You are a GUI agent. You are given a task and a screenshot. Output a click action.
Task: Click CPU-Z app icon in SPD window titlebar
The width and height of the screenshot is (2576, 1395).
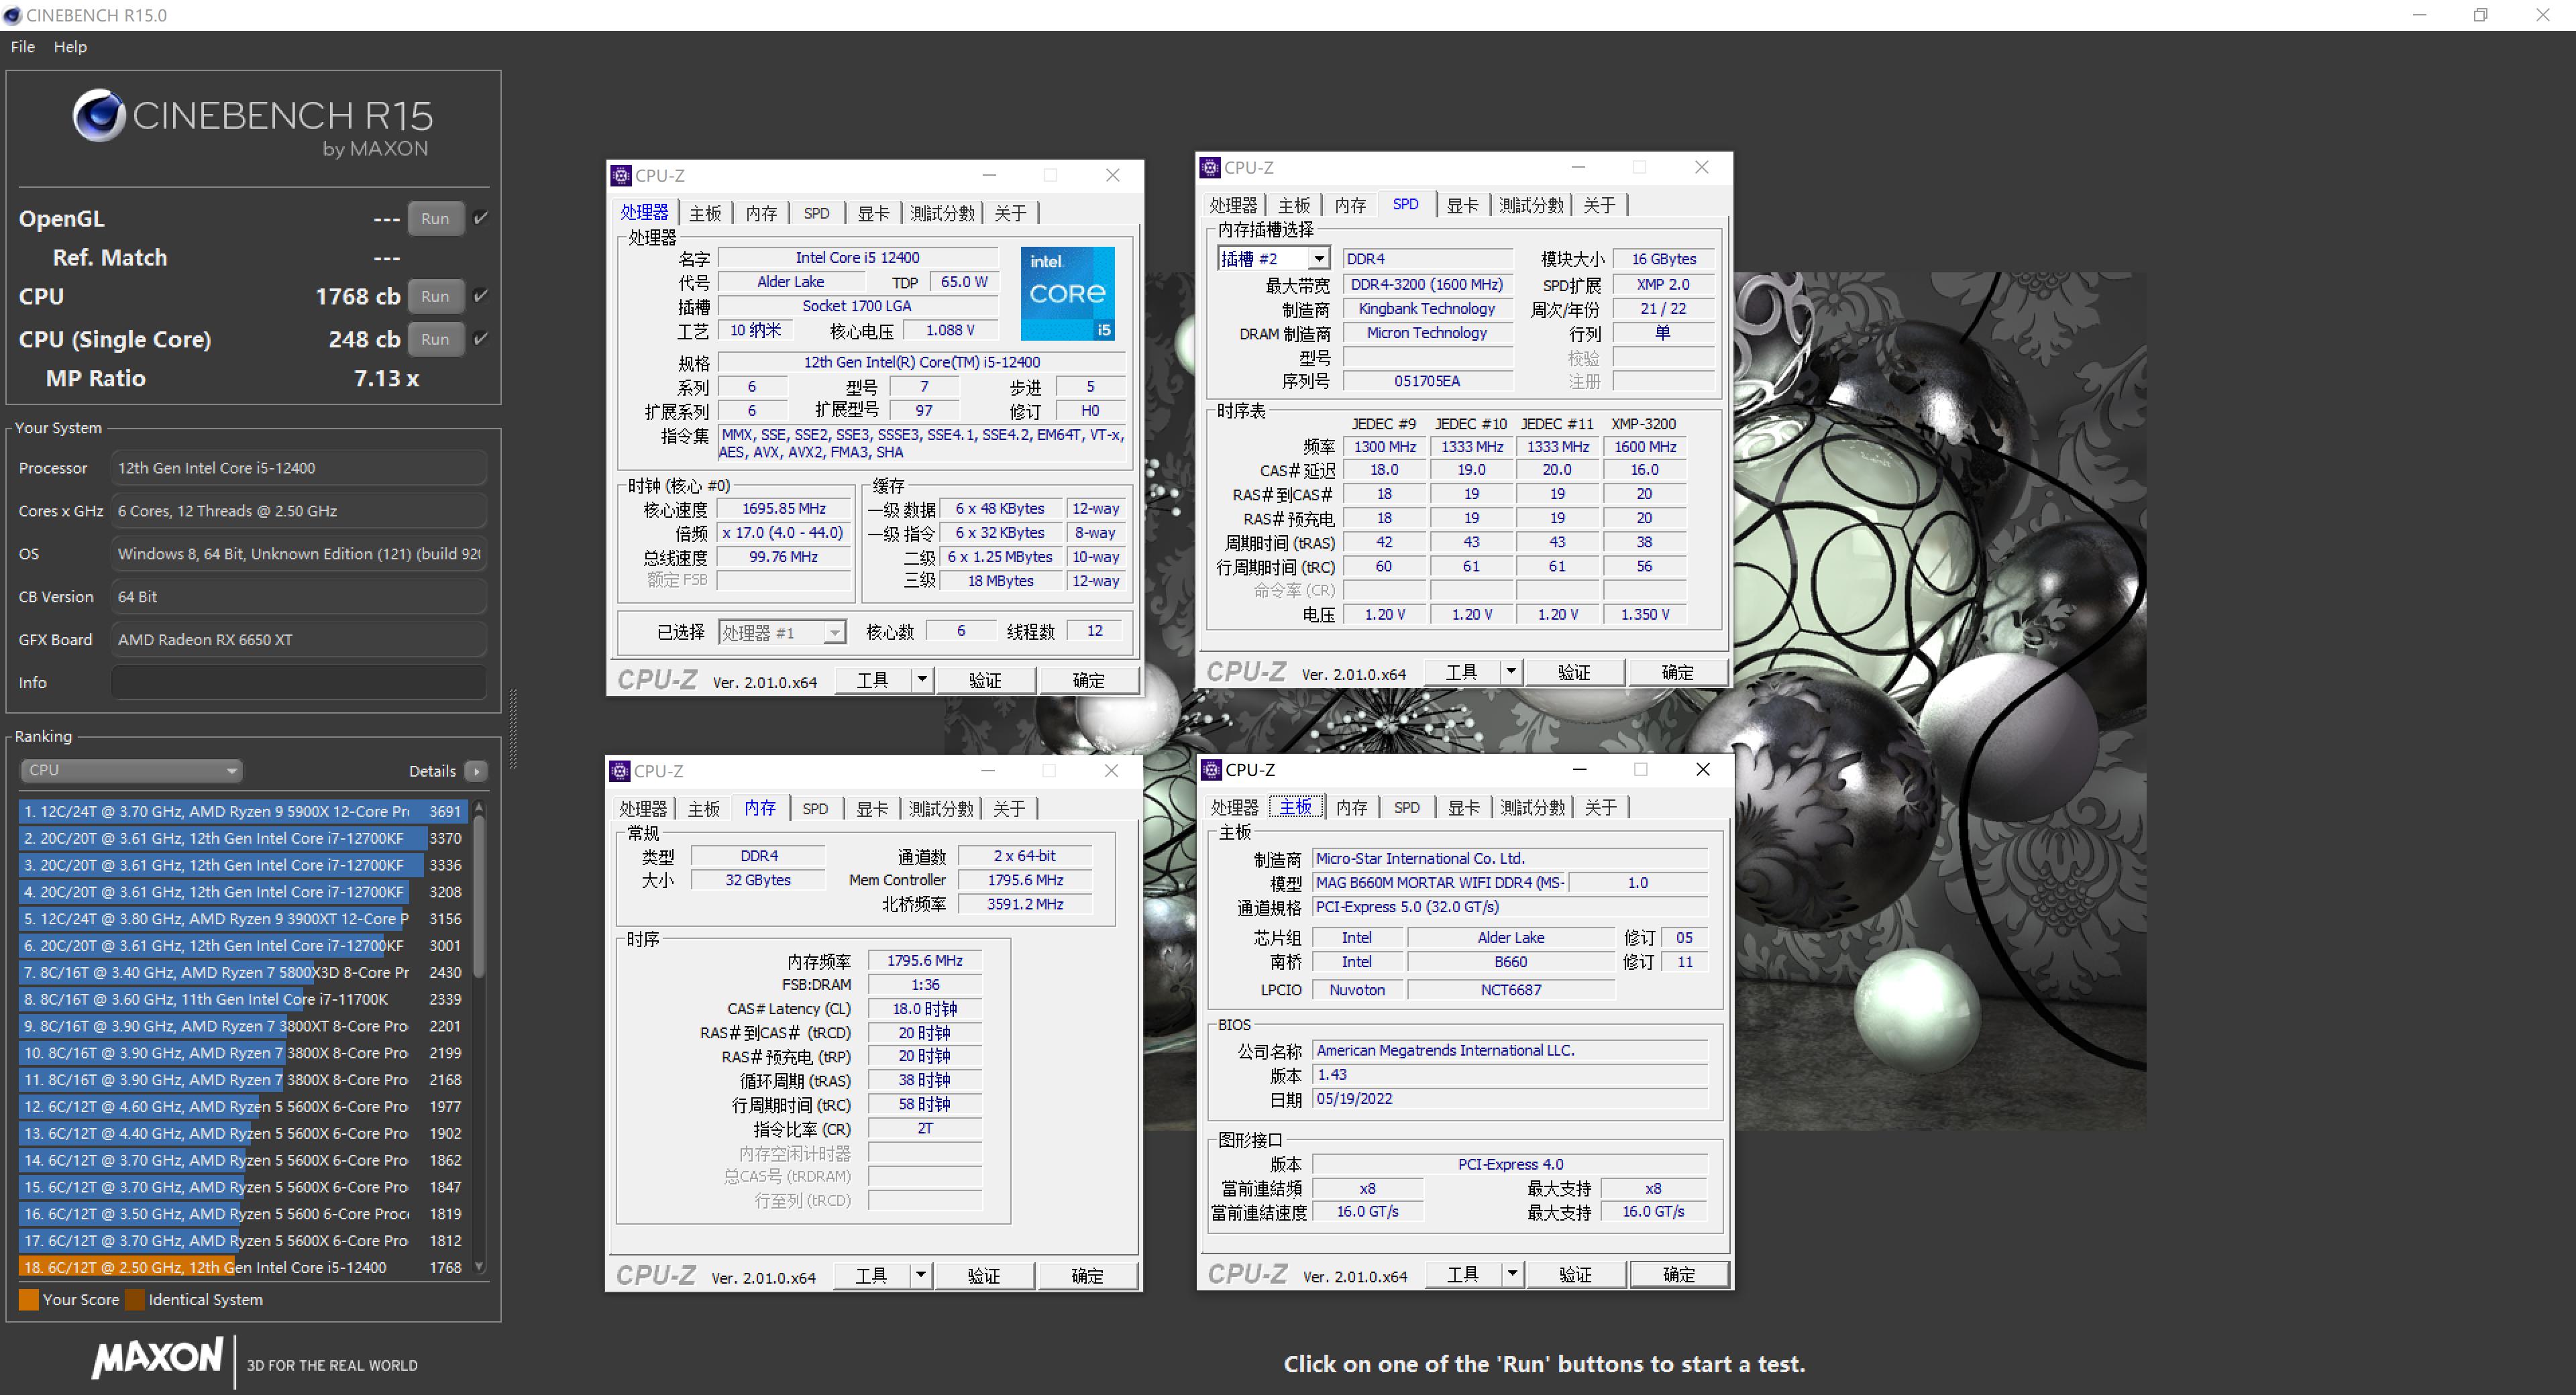point(1210,167)
